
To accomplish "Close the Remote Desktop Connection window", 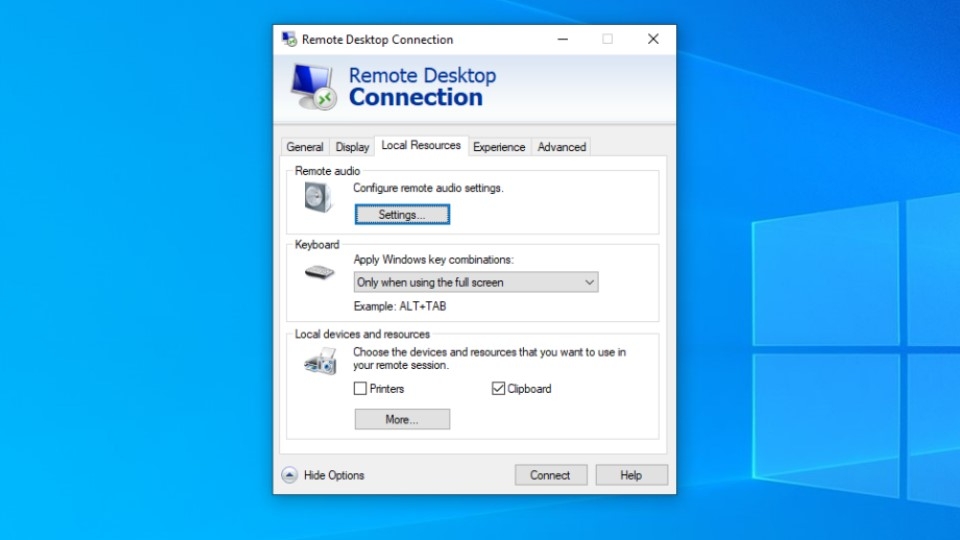I will point(653,39).
